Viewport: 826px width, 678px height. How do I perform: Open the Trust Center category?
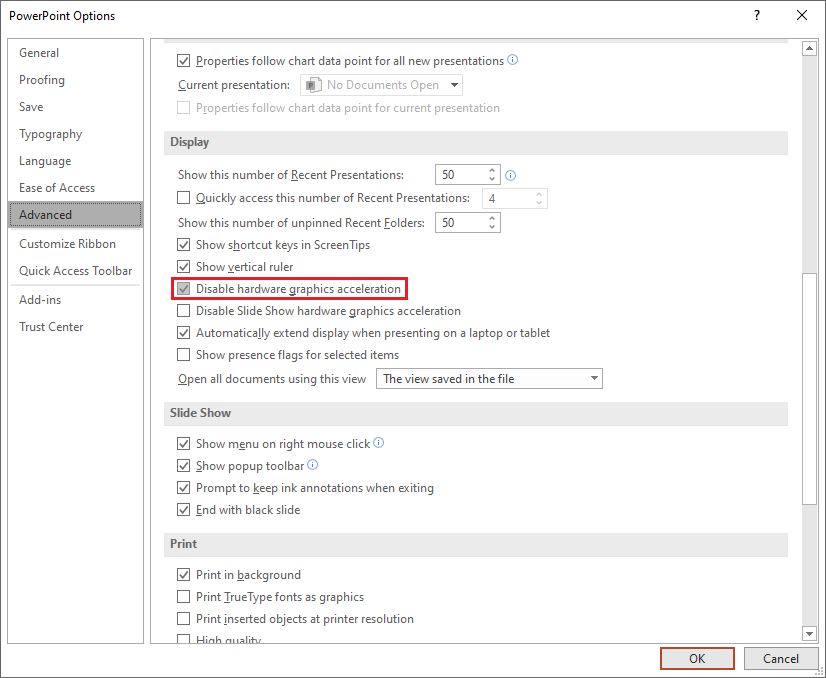tap(76, 327)
